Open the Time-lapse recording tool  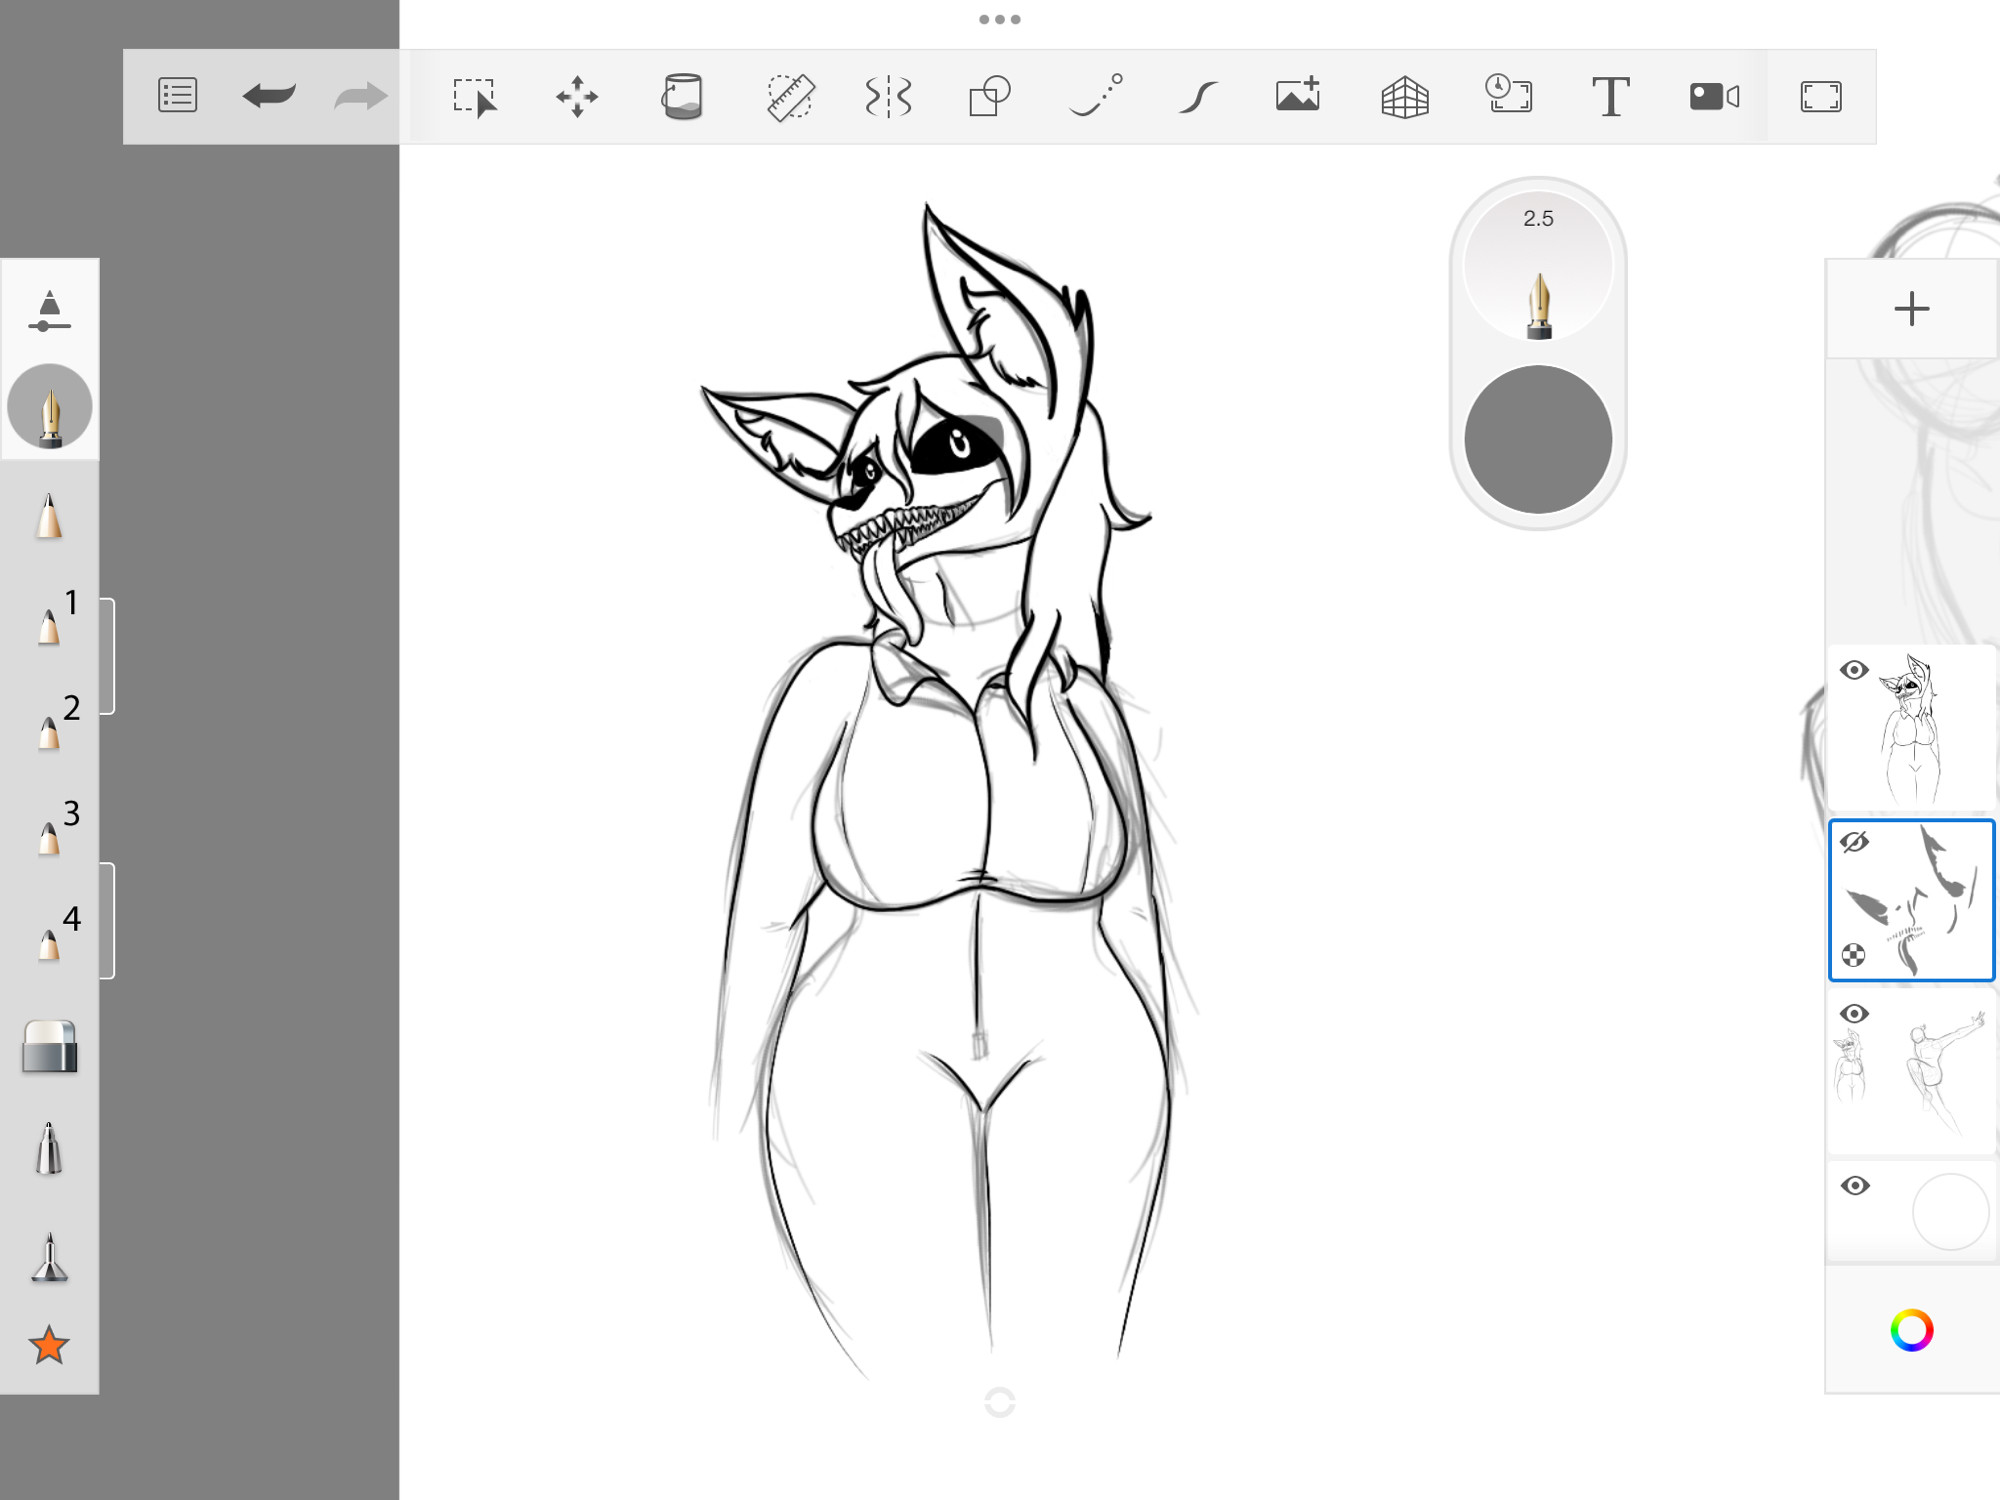(x=1509, y=95)
